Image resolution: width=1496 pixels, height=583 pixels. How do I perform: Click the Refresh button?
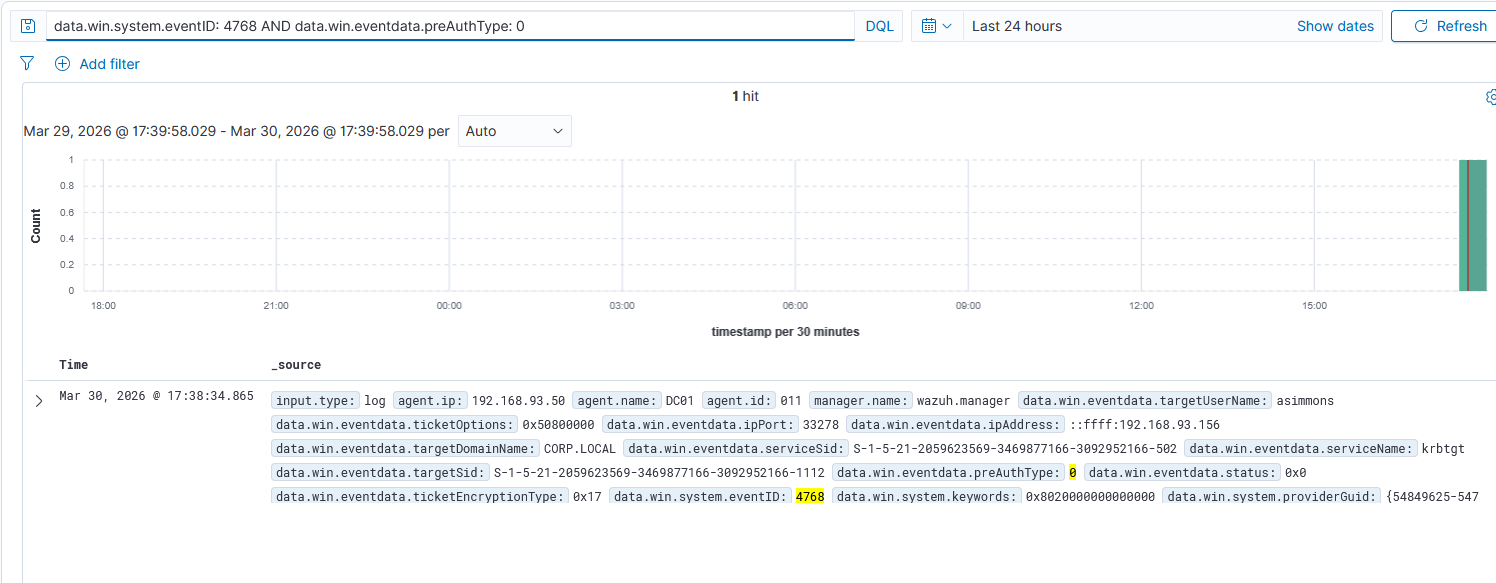coord(1445,26)
